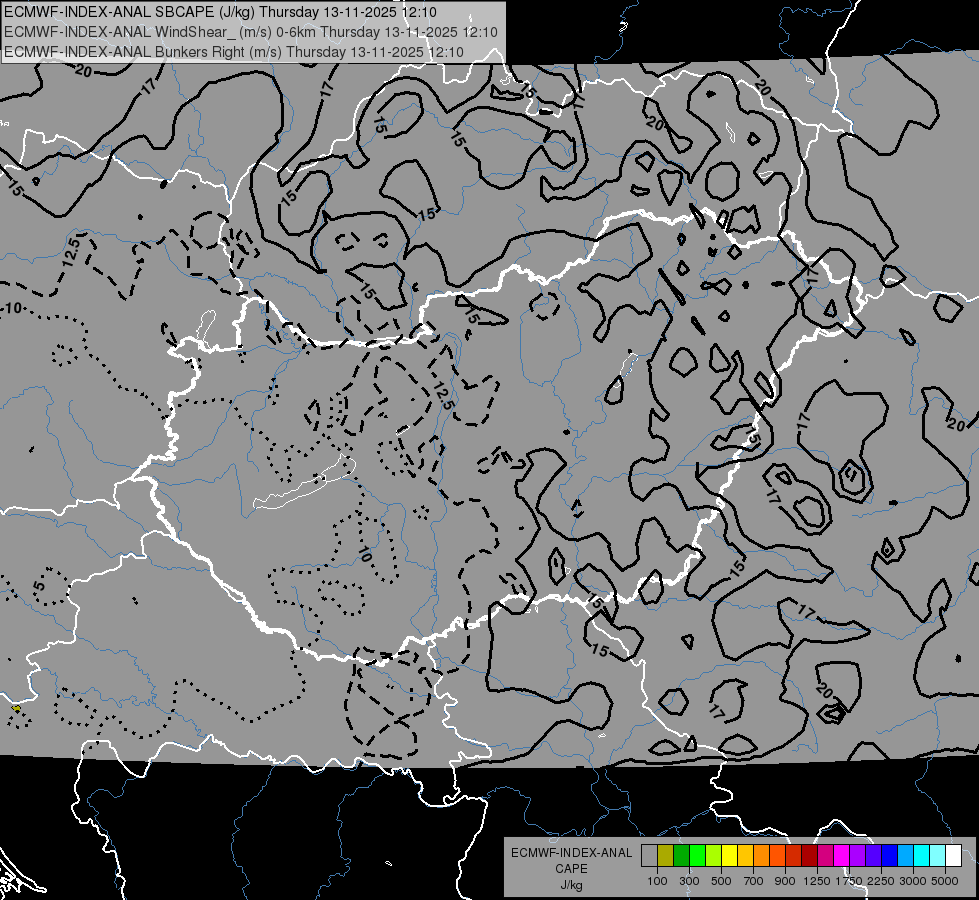
Task: Select the pure yellow legend swatch
Action: click(x=729, y=855)
